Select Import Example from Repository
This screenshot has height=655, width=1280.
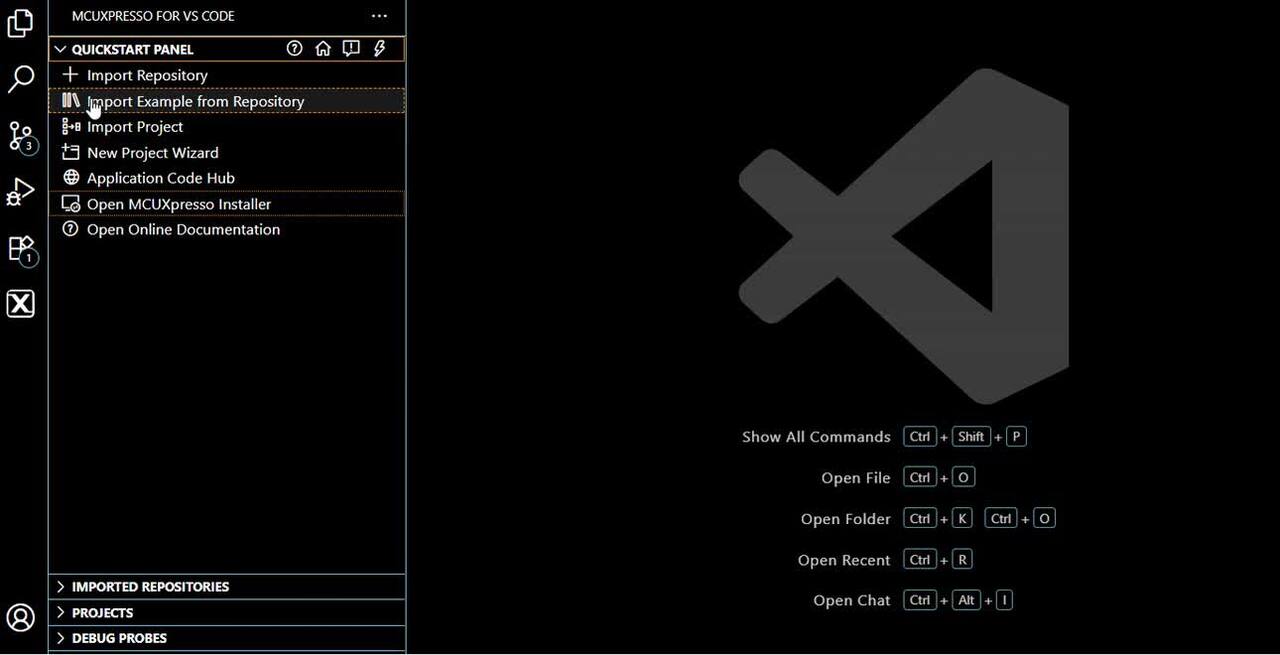196,101
